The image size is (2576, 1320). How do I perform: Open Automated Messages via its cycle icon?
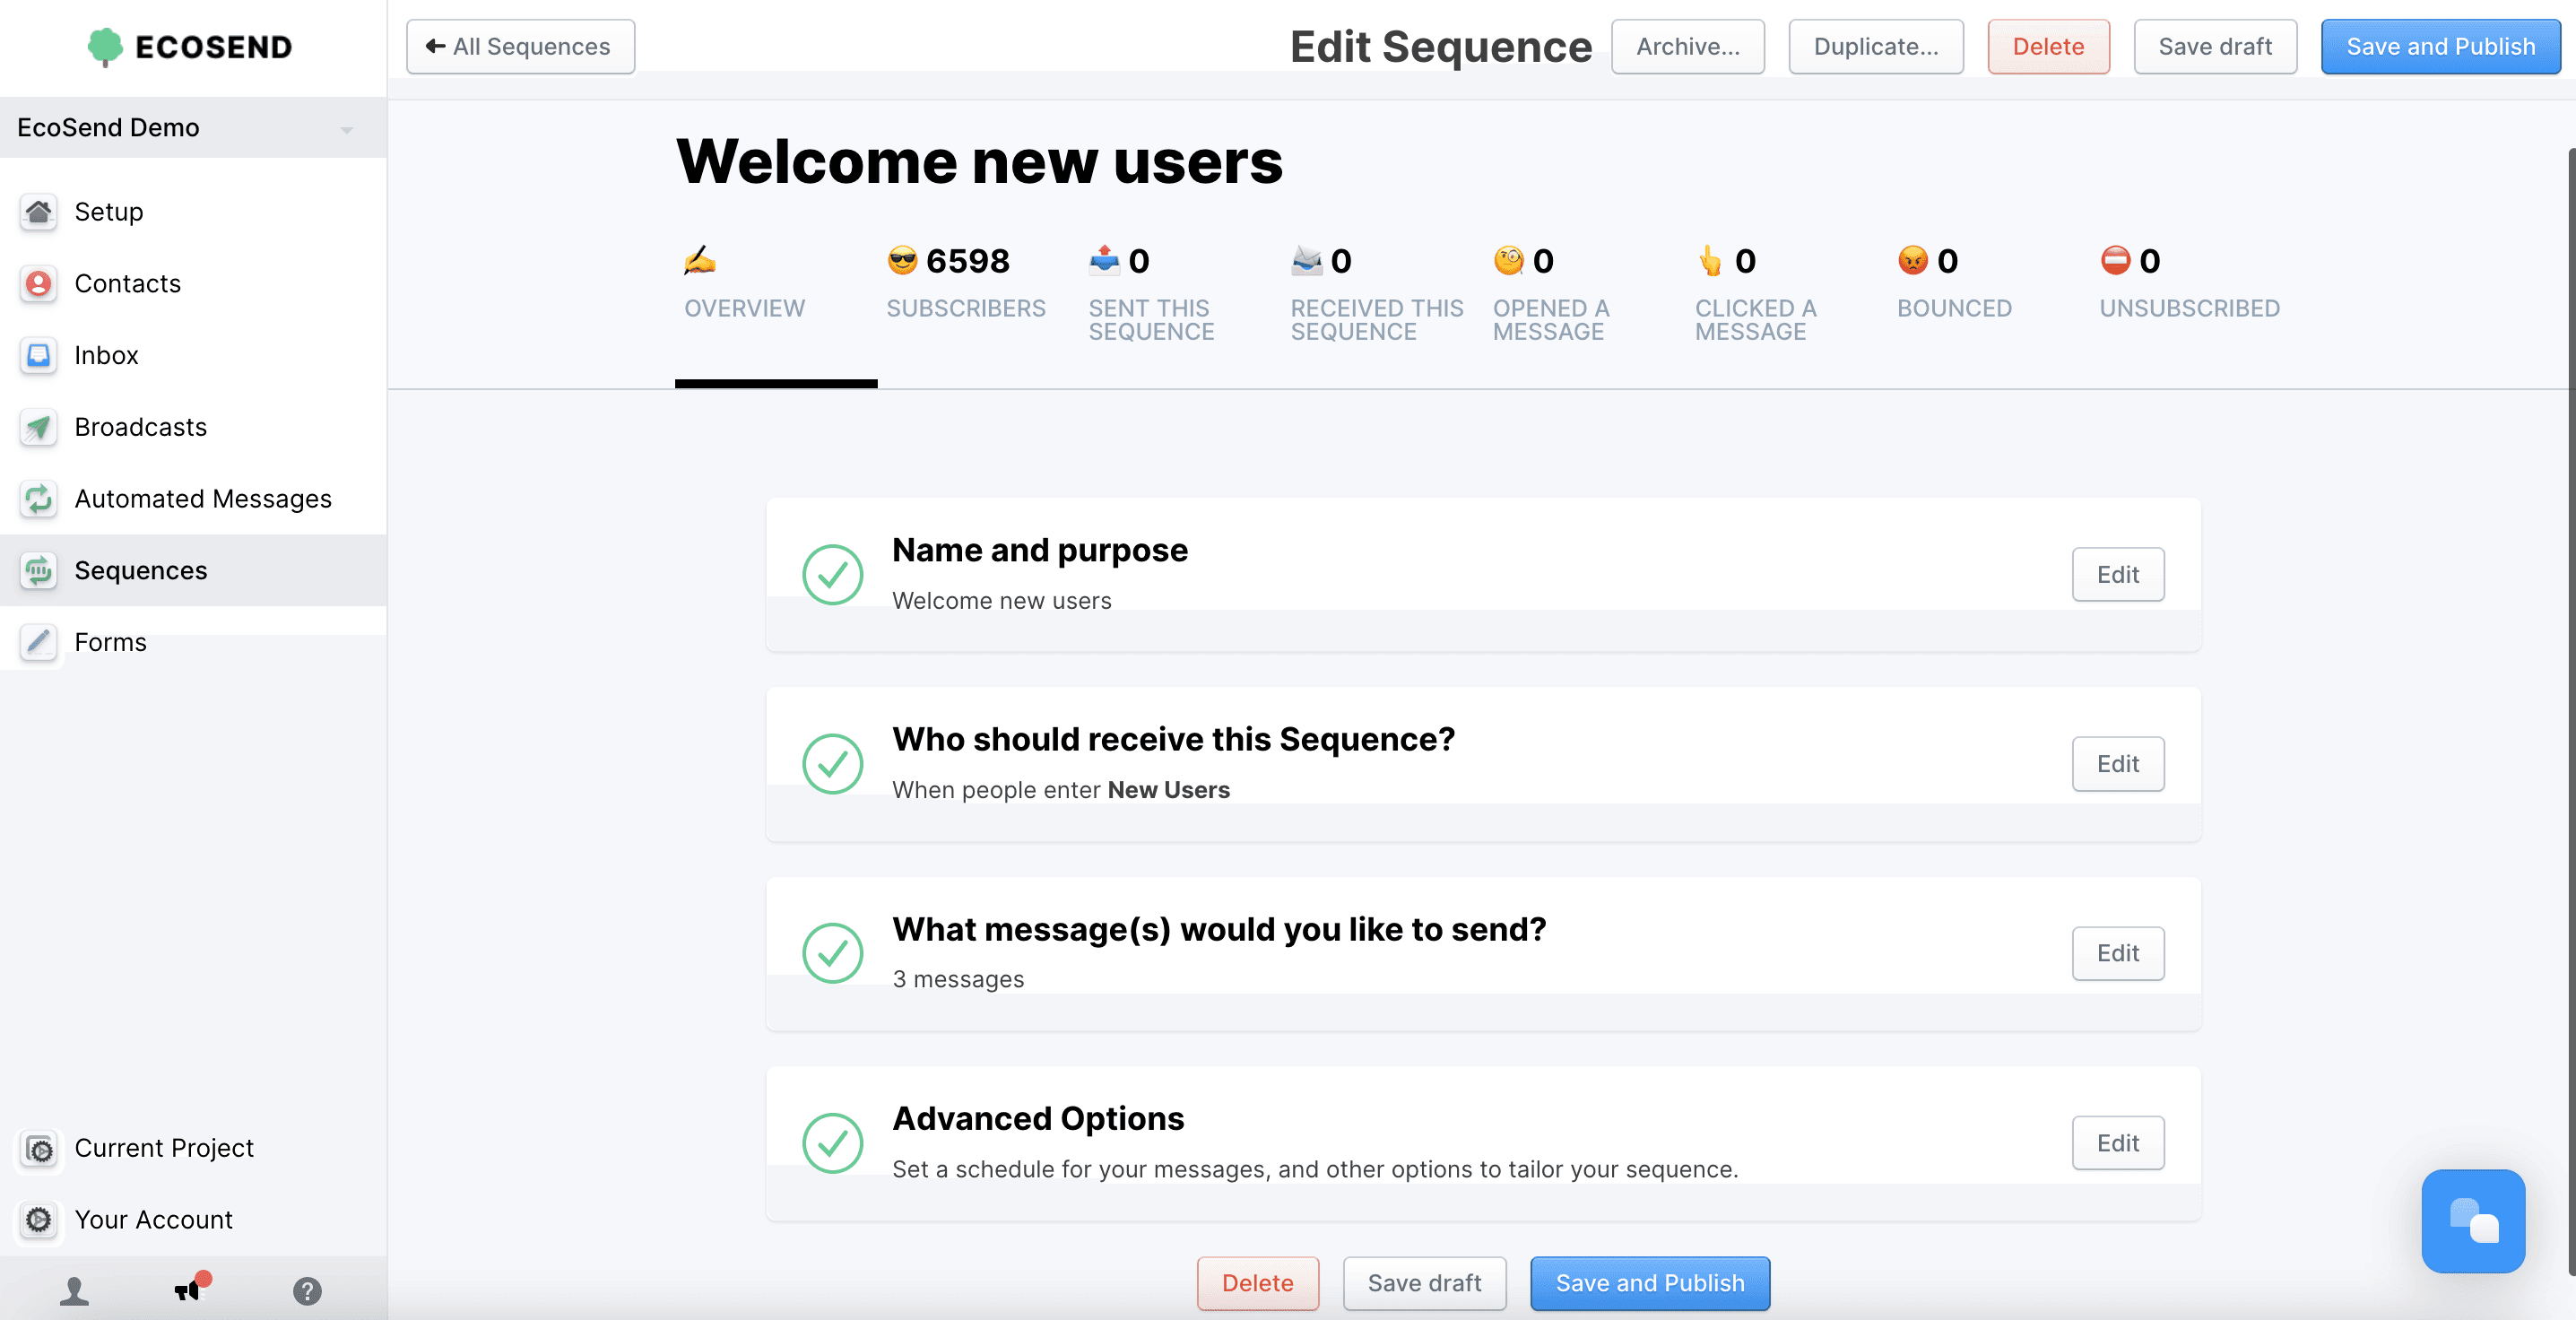pyautogui.click(x=38, y=499)
